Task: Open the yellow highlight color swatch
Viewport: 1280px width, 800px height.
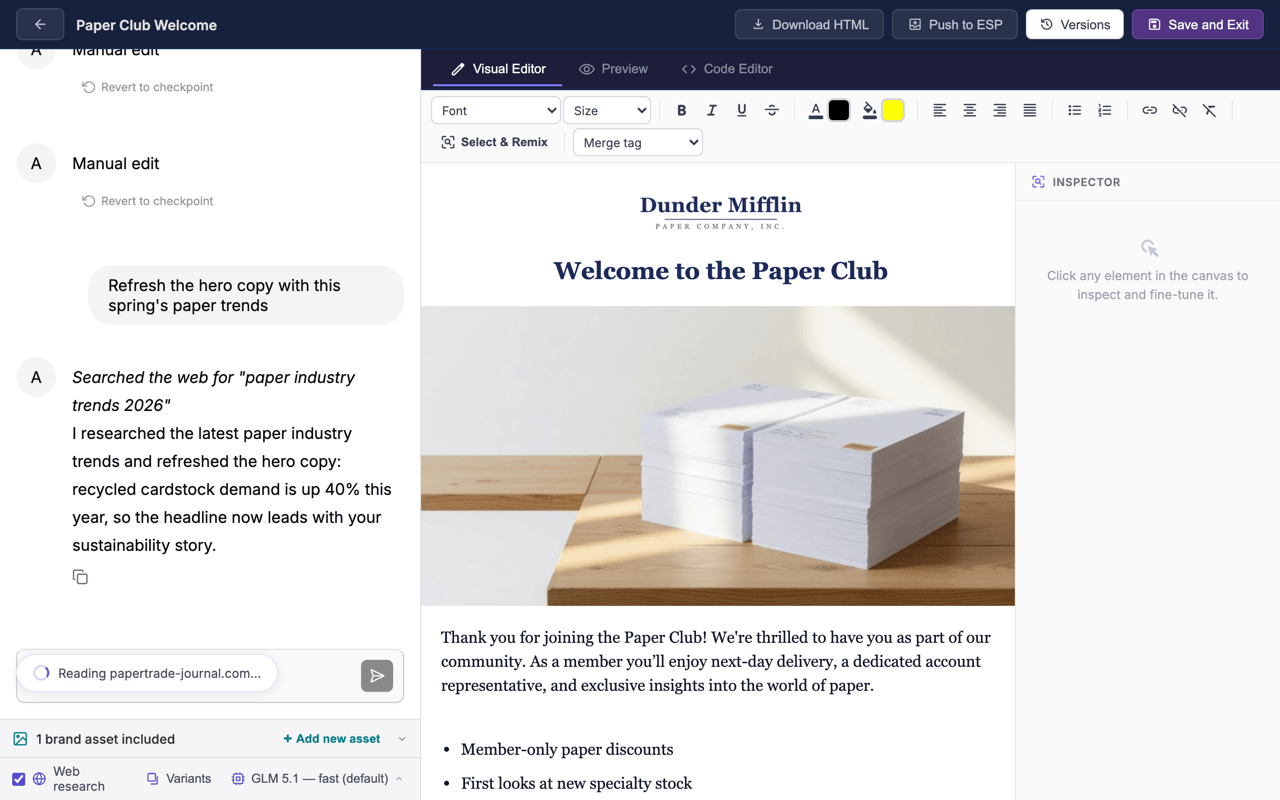Action: 893,110
